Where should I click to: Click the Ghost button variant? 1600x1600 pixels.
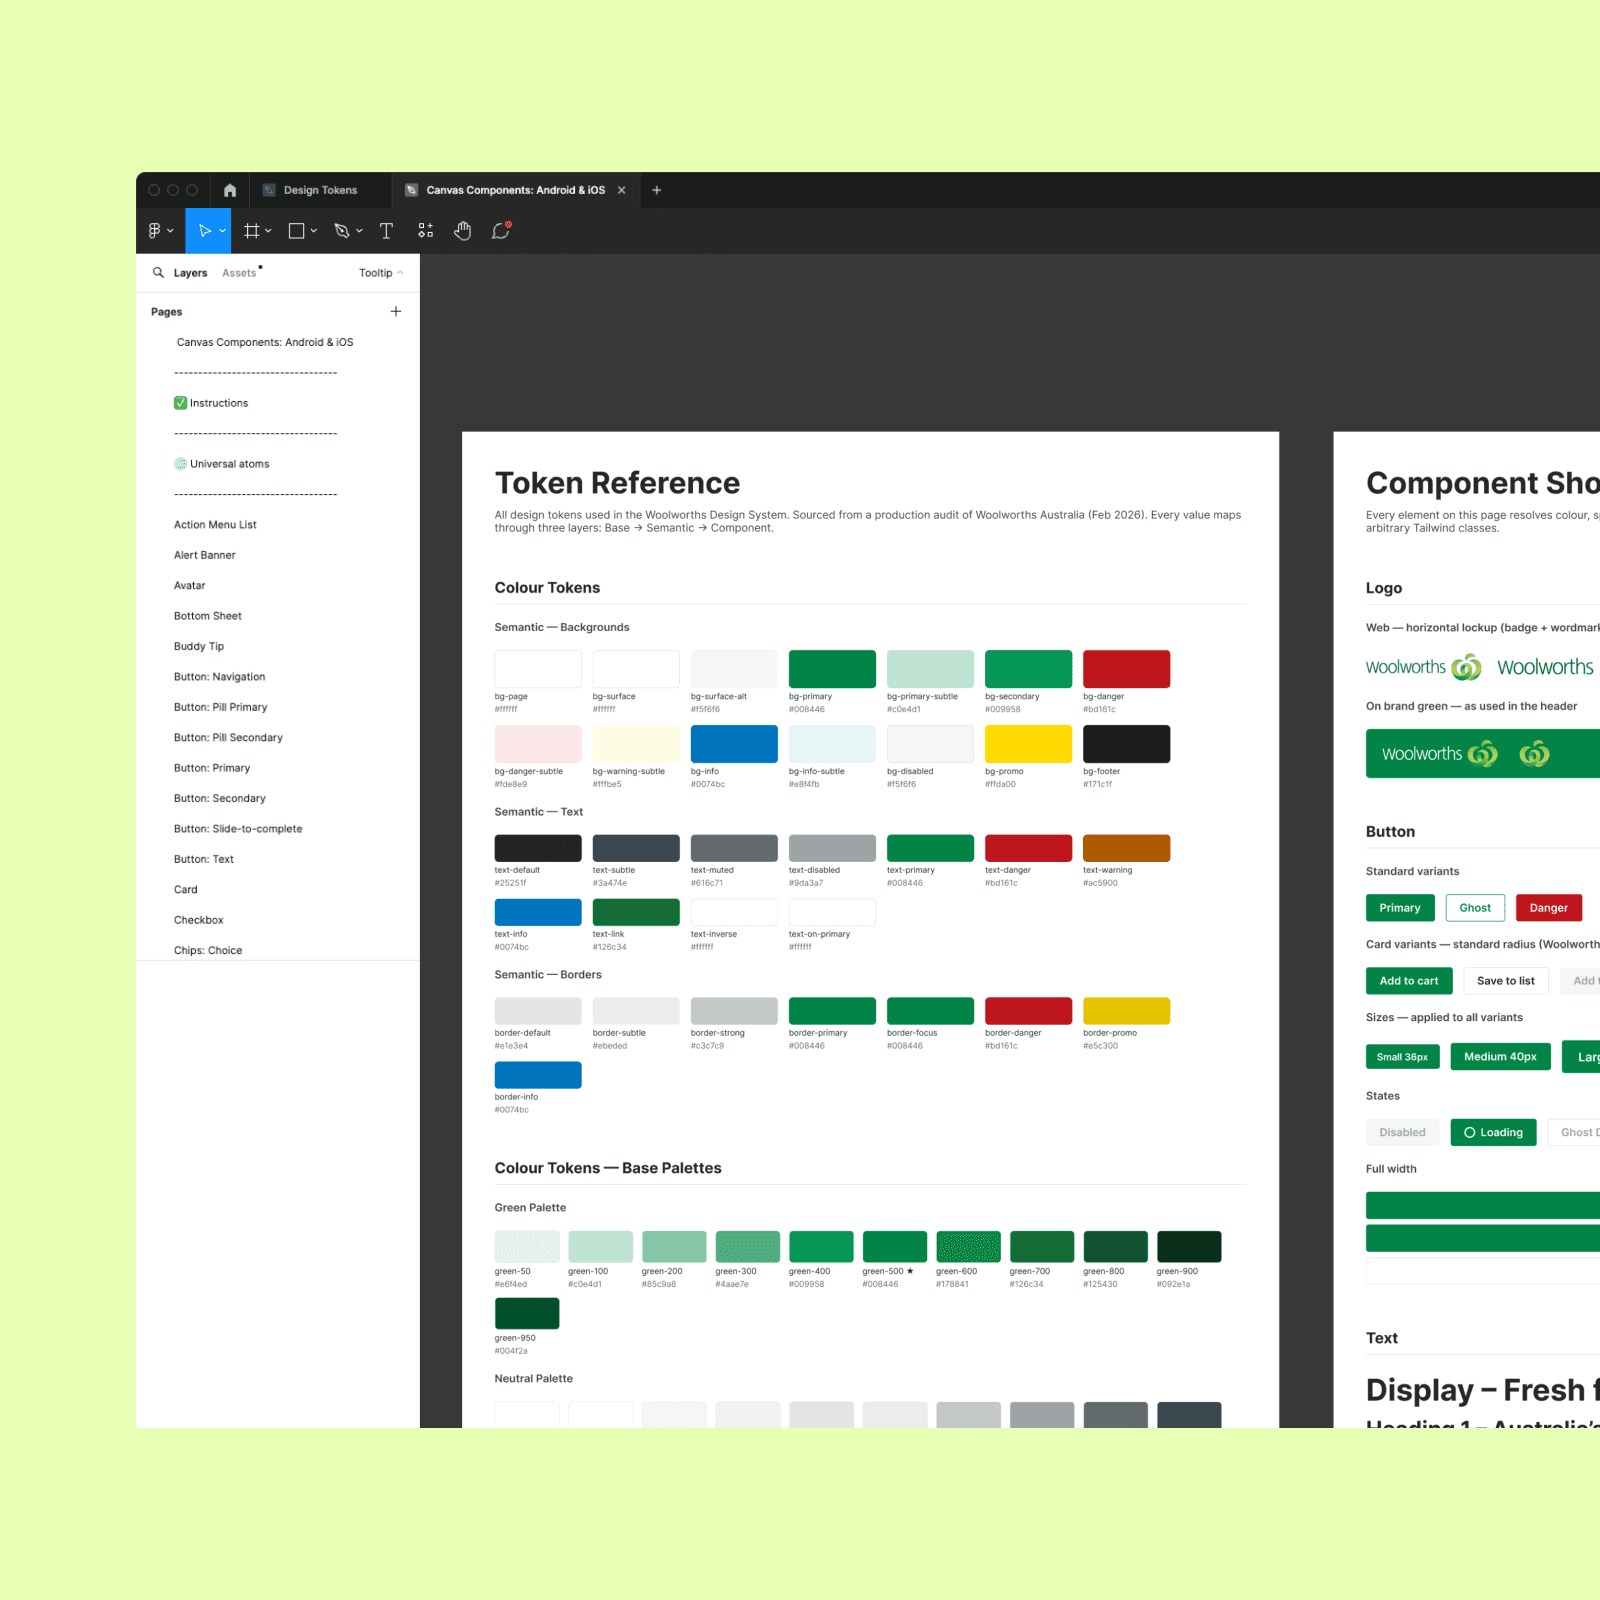(1475, 908)
